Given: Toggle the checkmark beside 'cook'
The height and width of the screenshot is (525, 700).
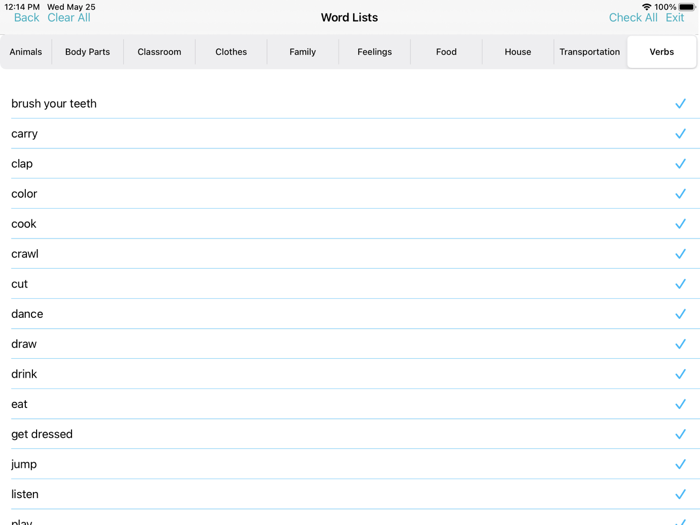Looking at the screenshot, I should tap(680, 224).
